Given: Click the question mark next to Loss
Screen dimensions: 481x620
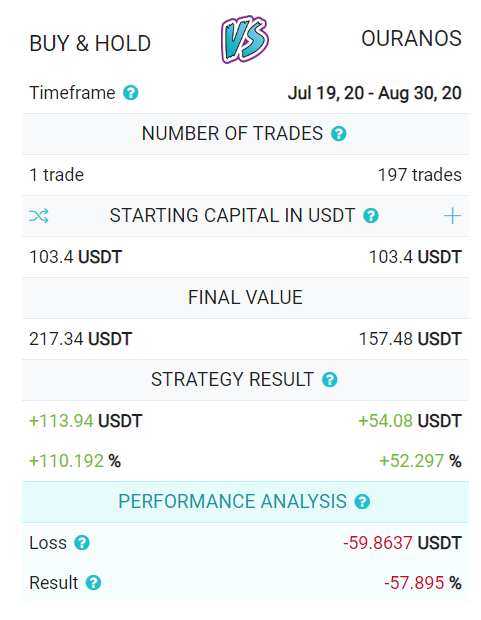Looking at the screenshot, I should [82, 543].
